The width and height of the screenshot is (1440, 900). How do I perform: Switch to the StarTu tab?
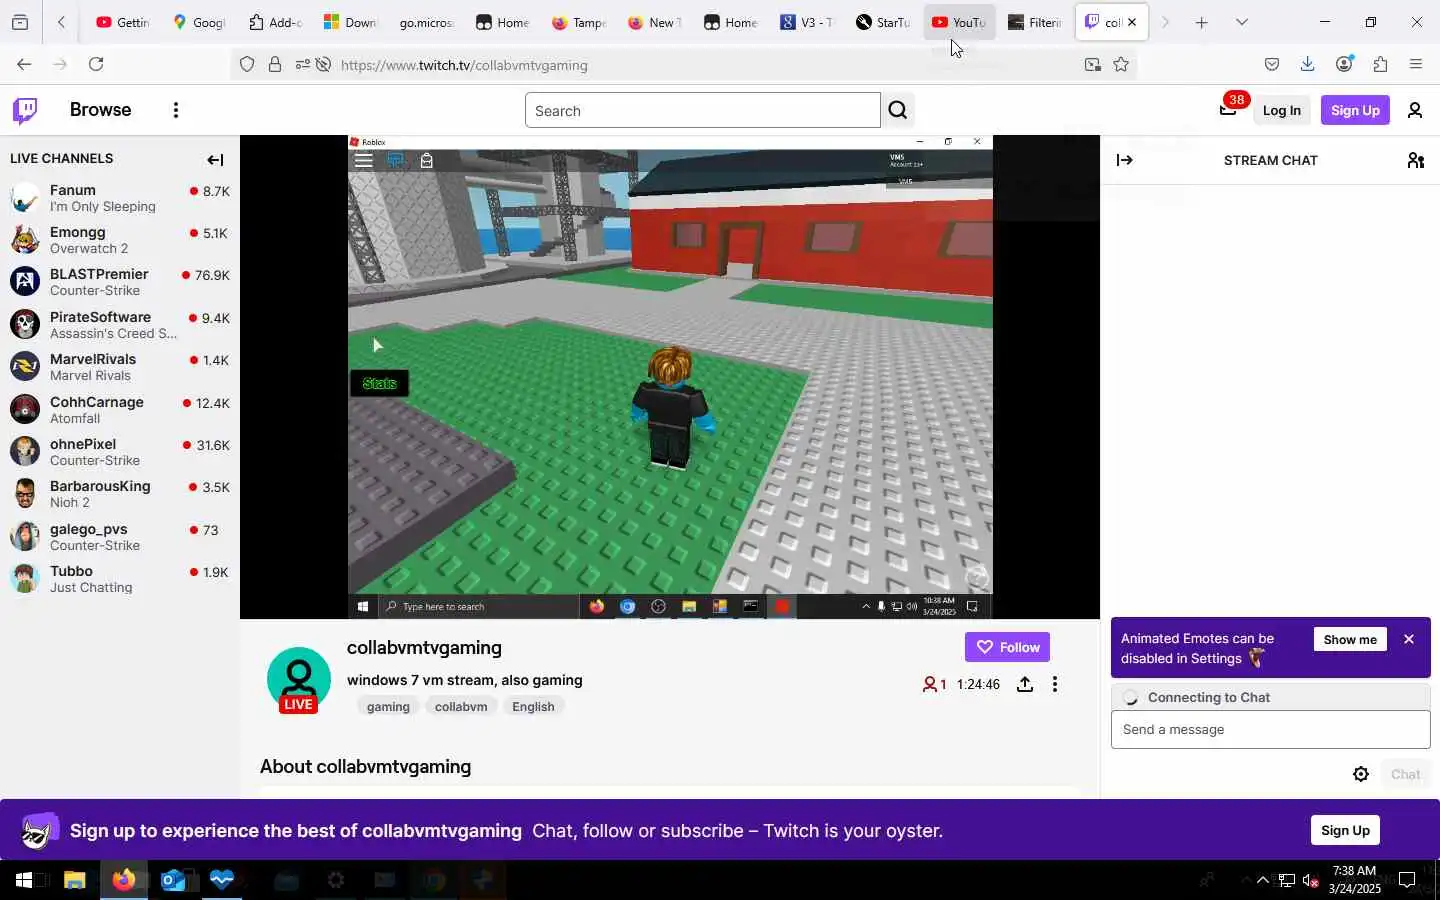883,22
